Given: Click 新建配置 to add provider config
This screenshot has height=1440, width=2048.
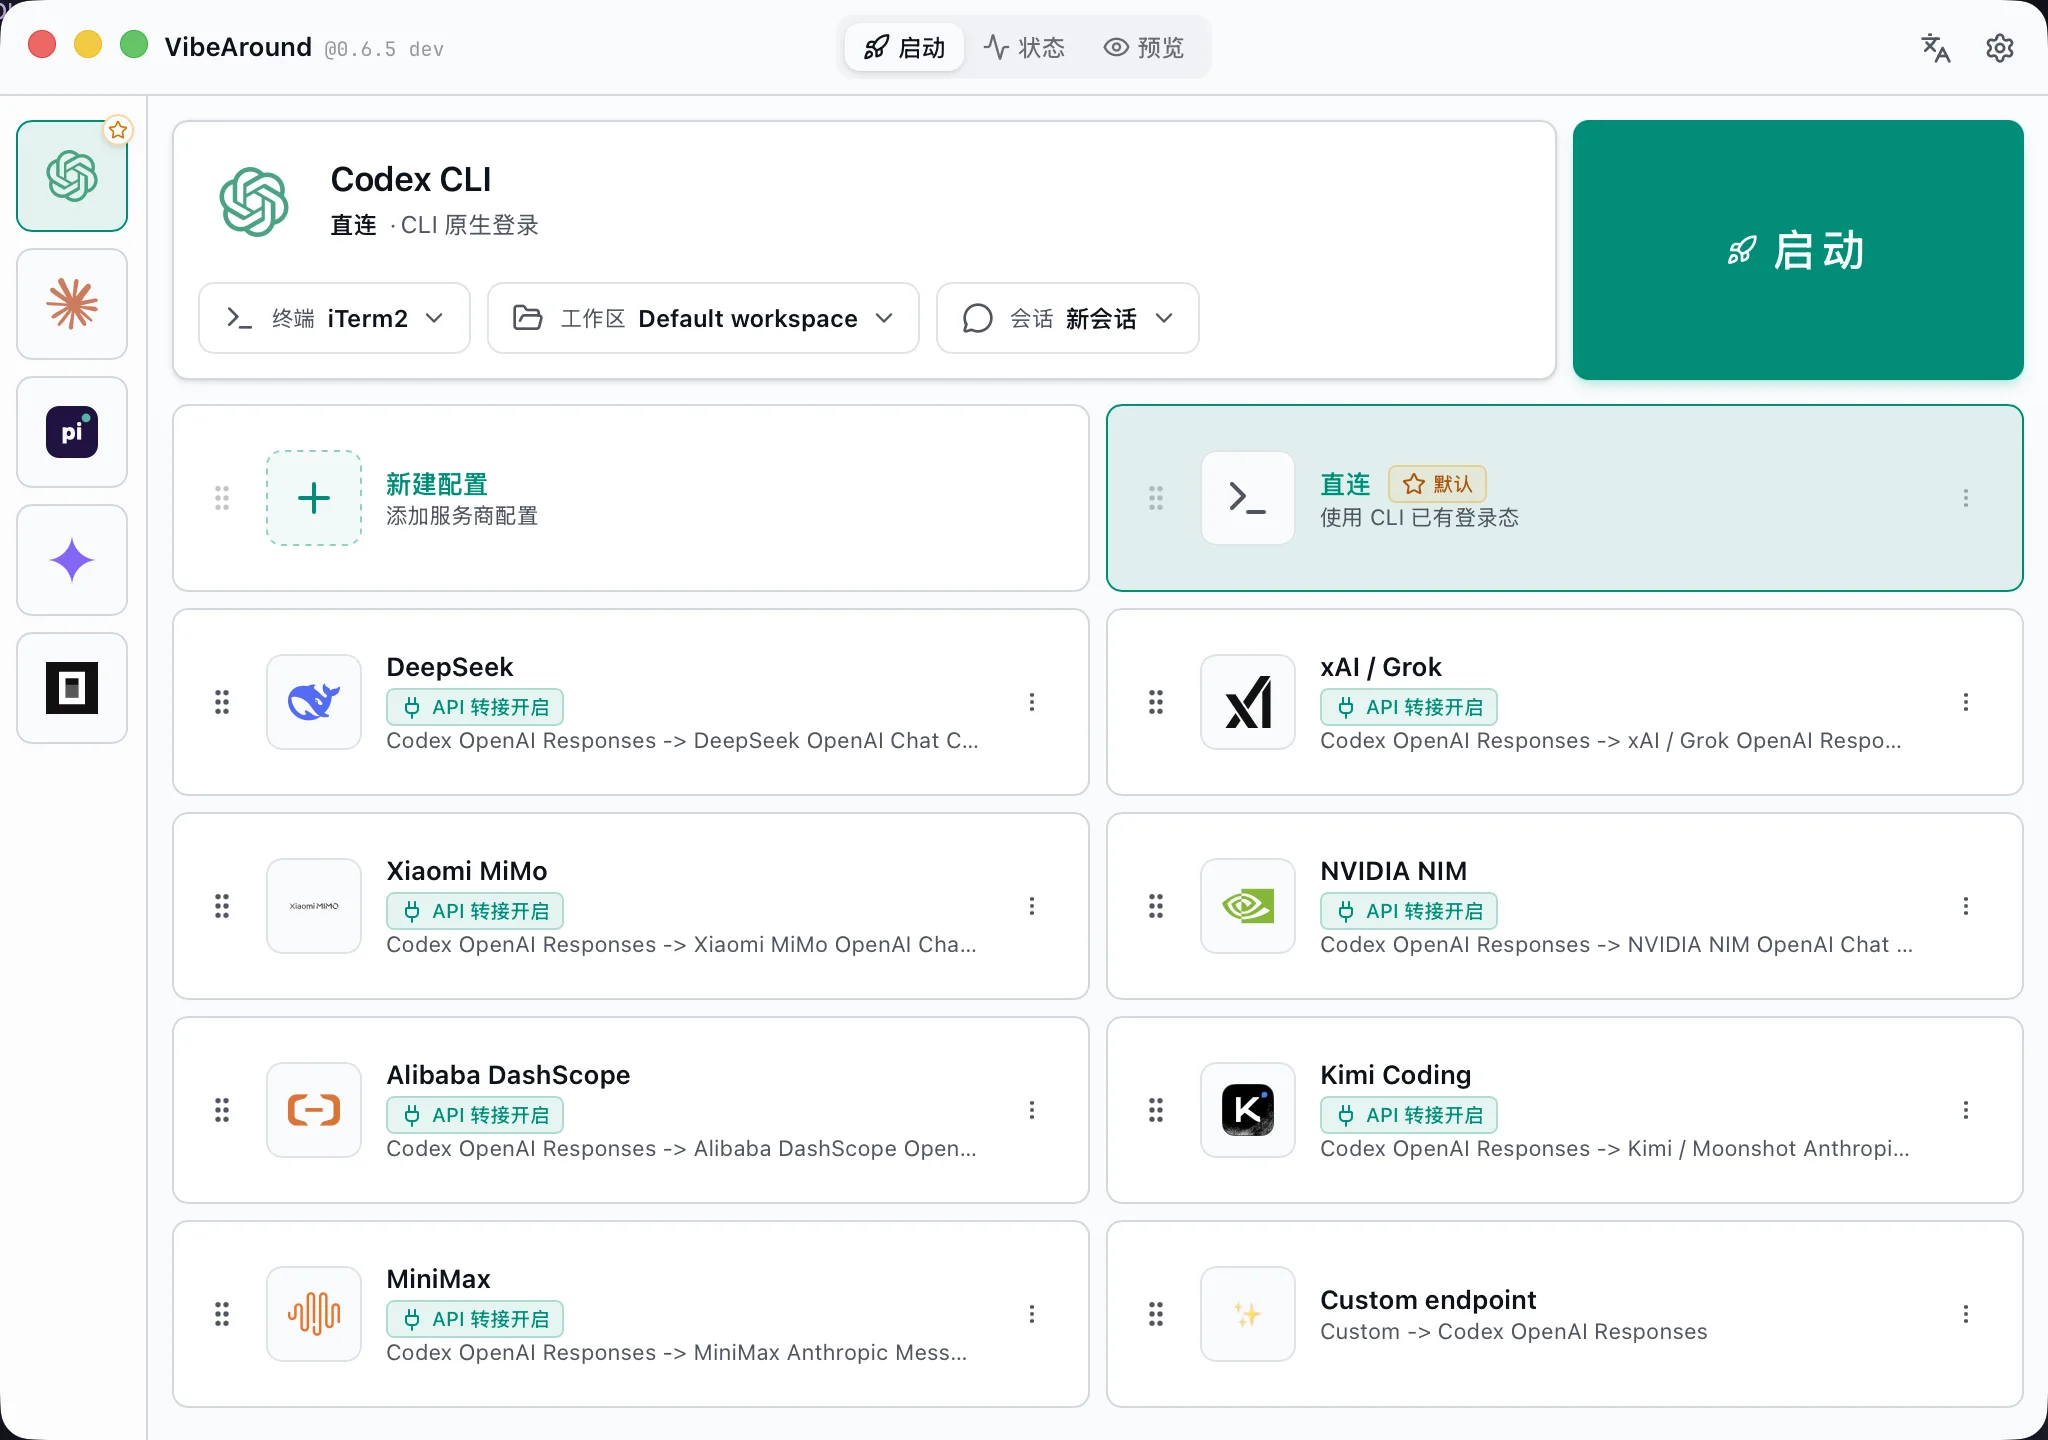Looking at the screenshot, I should (437, 484).
